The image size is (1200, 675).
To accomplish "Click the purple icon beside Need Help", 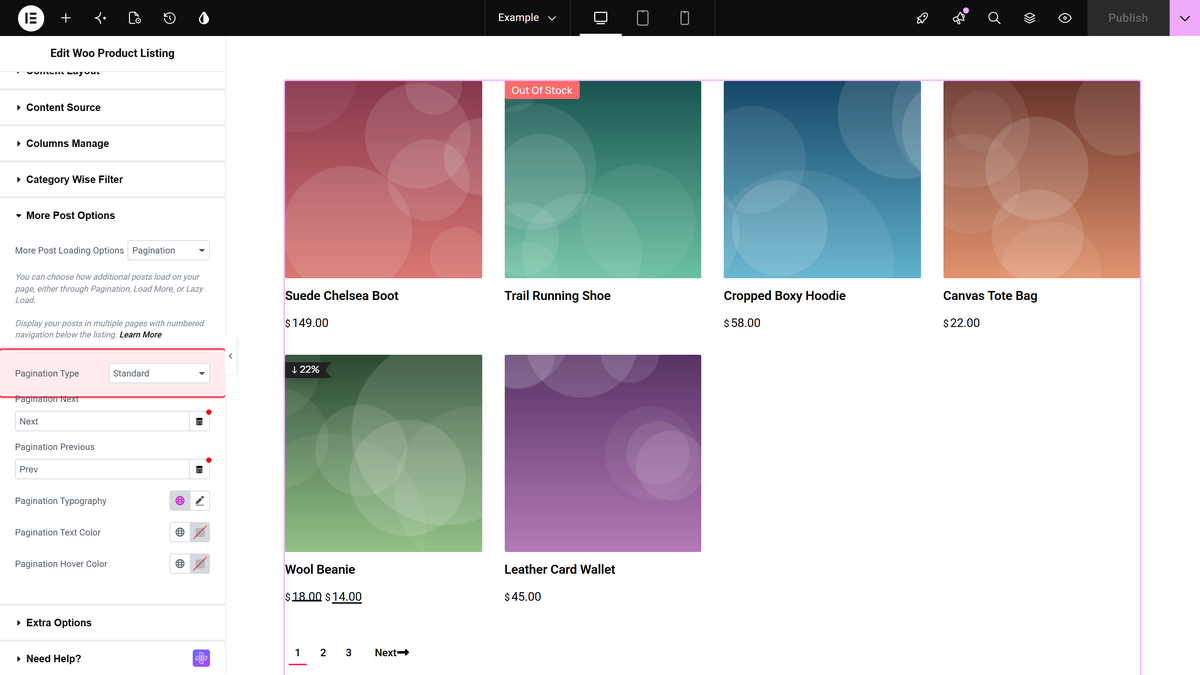I will (x=202, y=658).
